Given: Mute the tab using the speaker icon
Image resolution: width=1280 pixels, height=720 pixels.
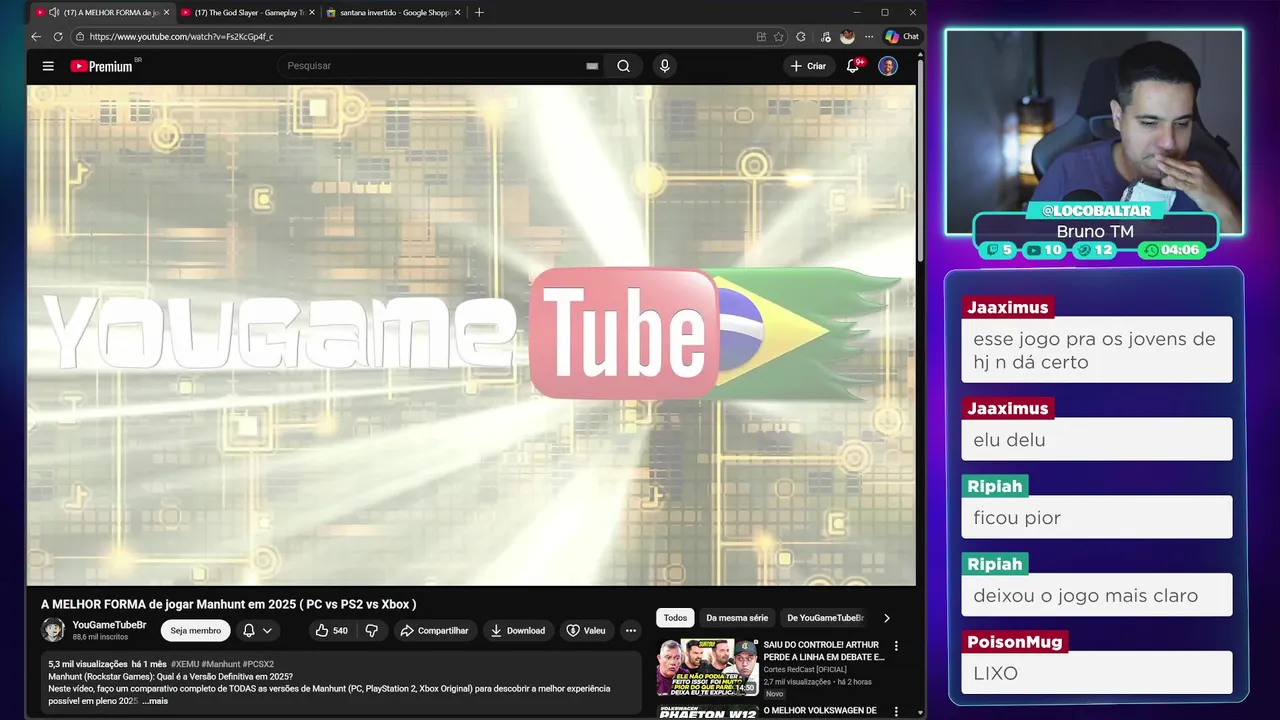Looking at the screenshot, I should point(54,13).
